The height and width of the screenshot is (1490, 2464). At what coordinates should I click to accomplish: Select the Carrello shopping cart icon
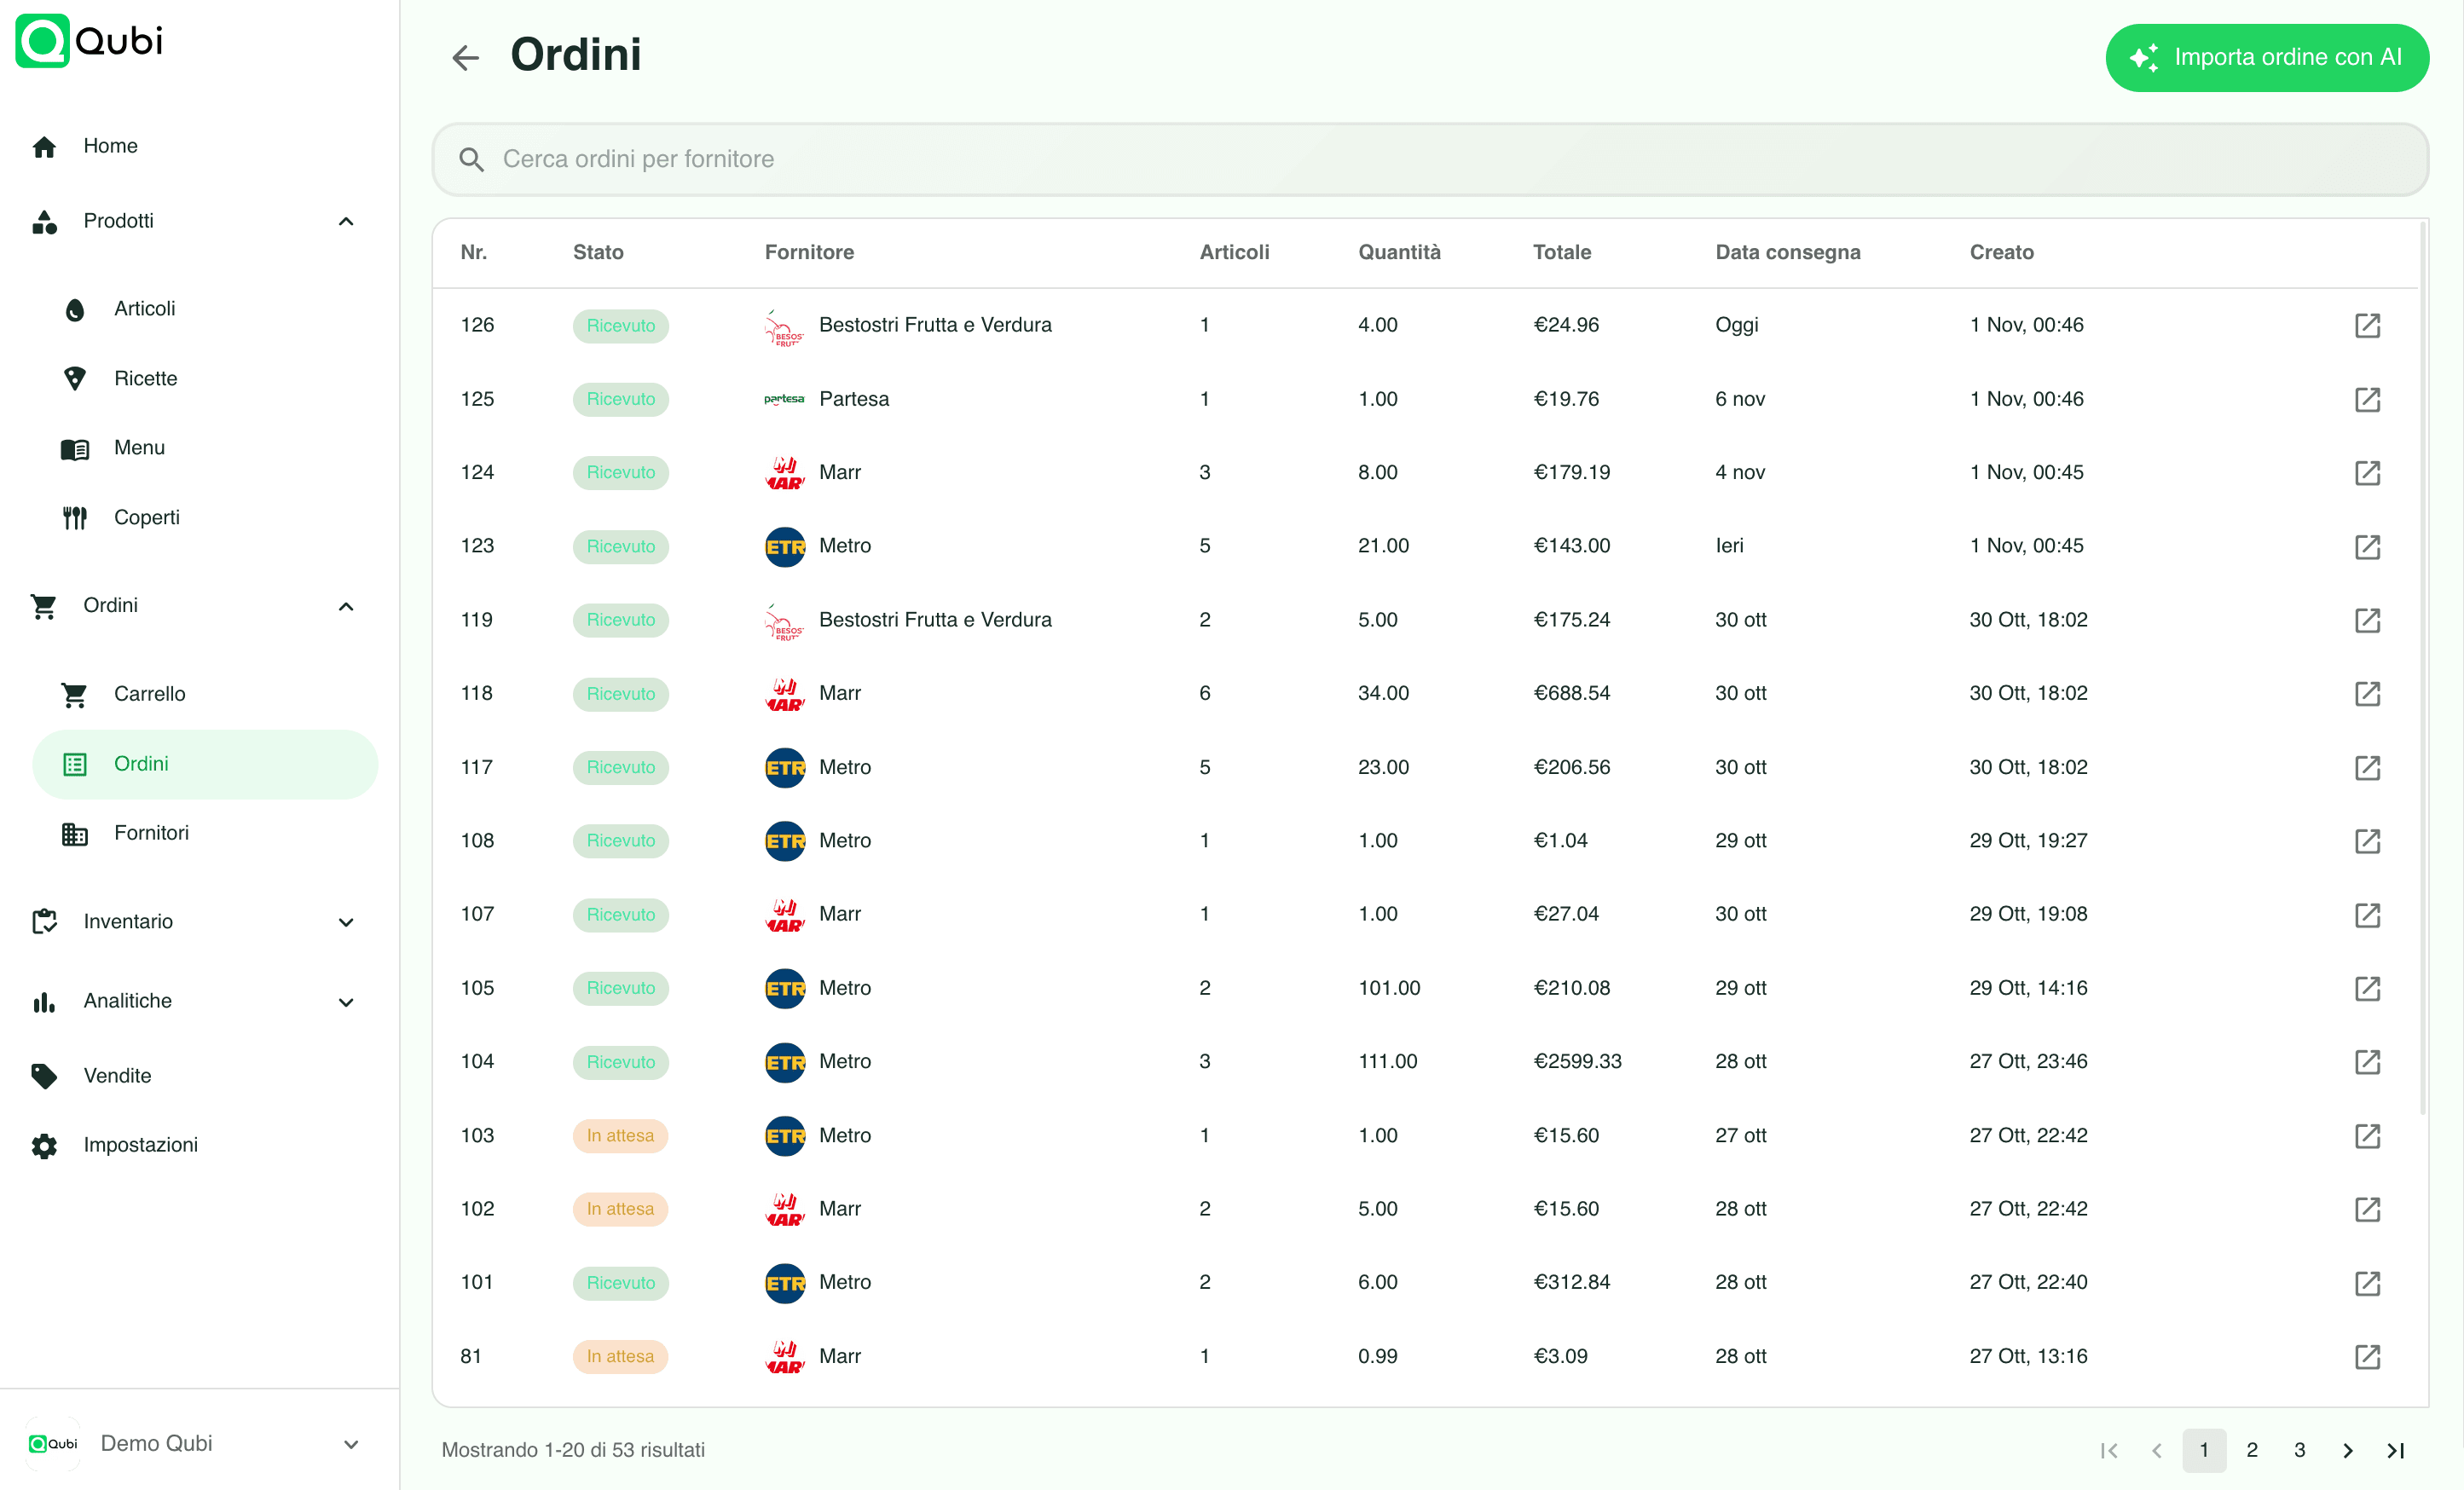coord(74,693)
